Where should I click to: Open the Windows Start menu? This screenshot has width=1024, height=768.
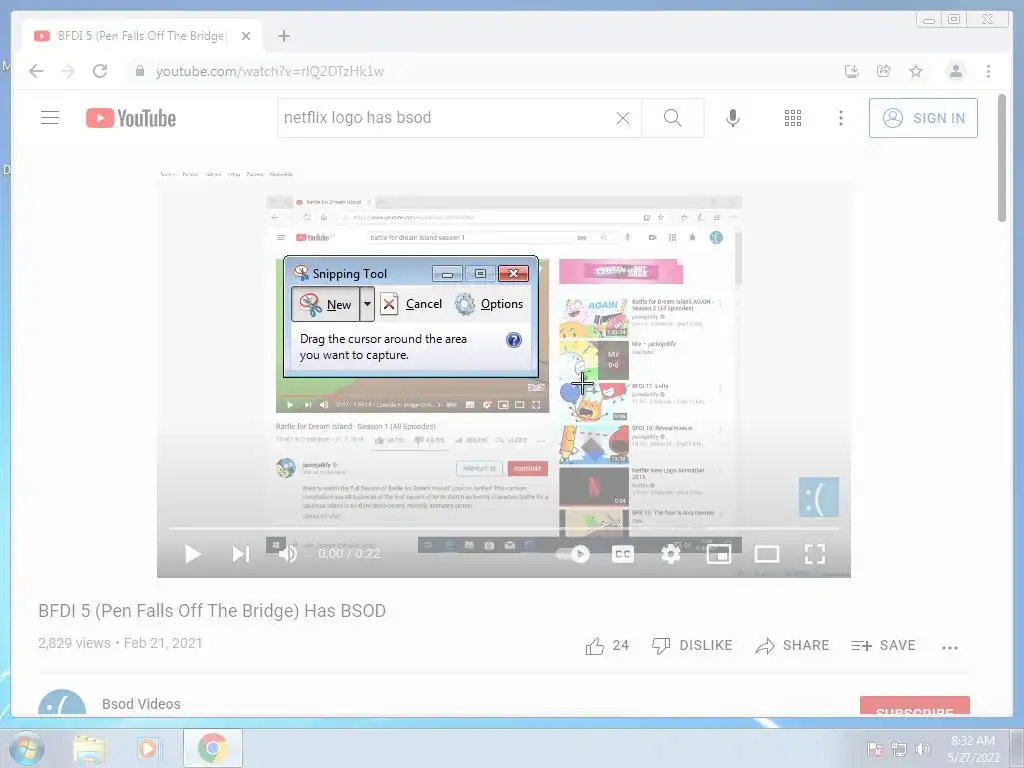click(x=26, y=748)
